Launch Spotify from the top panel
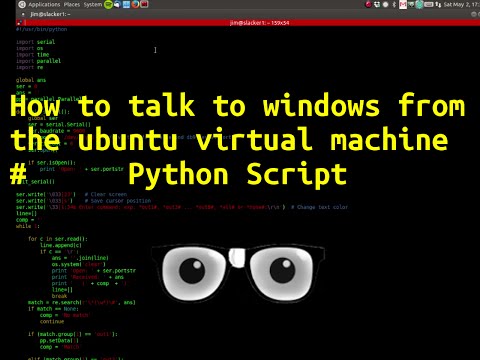 coord(108,4)
